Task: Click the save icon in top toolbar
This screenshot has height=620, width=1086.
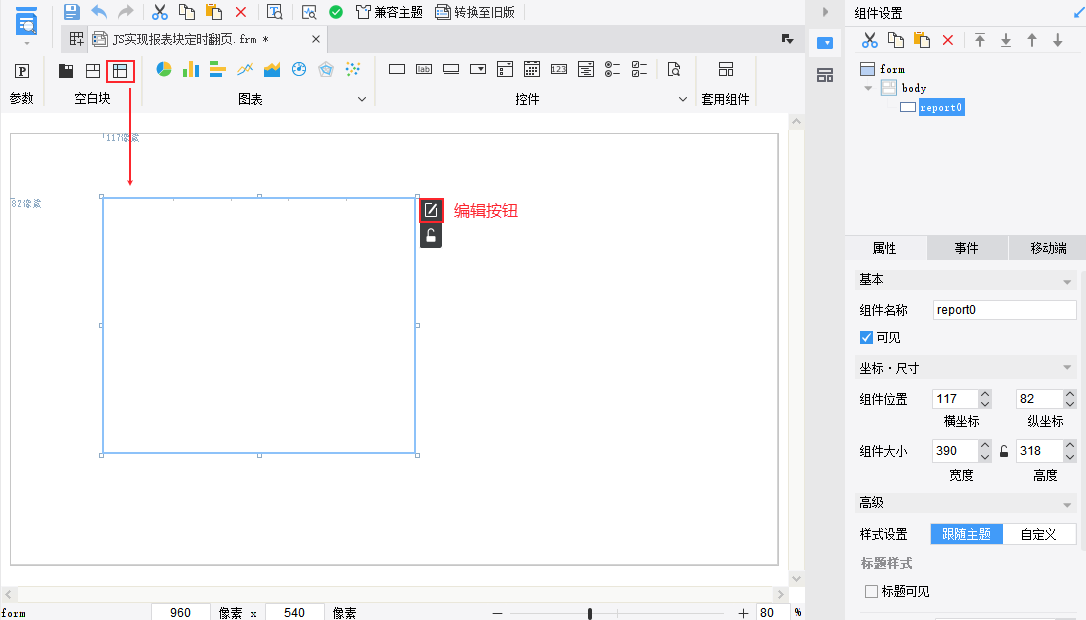Action: [71, 12]
